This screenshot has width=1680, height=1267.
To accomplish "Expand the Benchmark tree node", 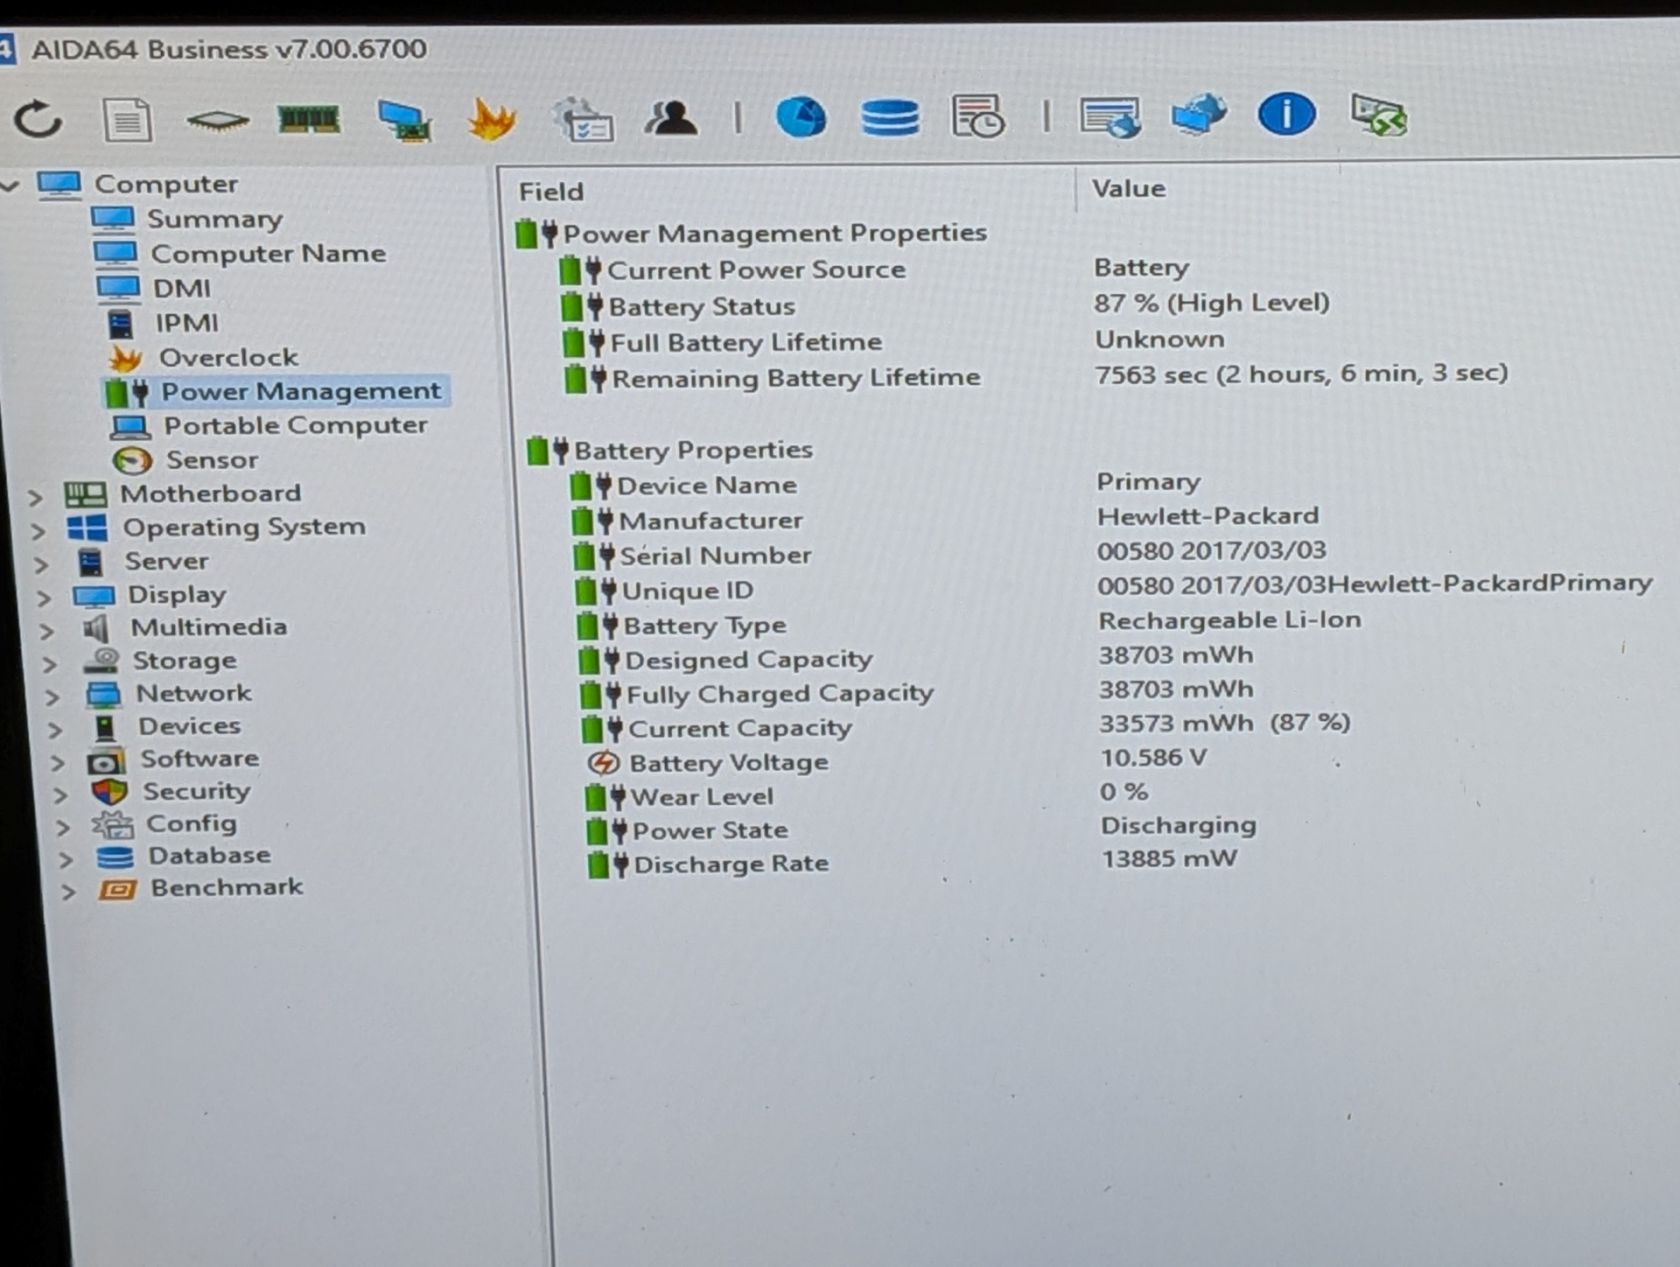I will (x=68, y=891).
